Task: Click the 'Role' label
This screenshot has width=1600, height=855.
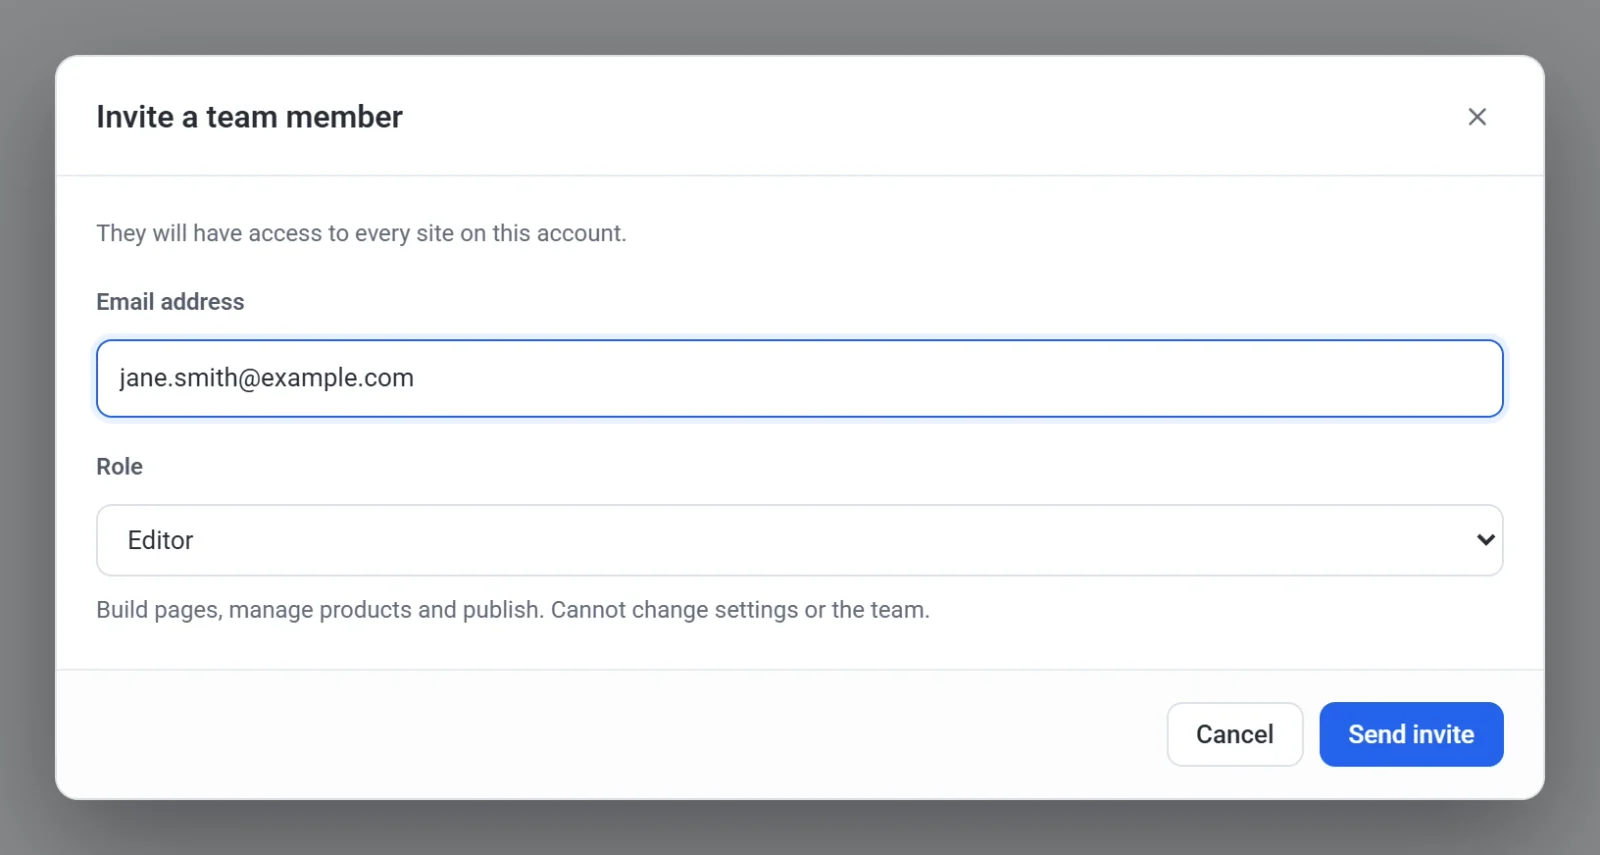Action: 120,467
